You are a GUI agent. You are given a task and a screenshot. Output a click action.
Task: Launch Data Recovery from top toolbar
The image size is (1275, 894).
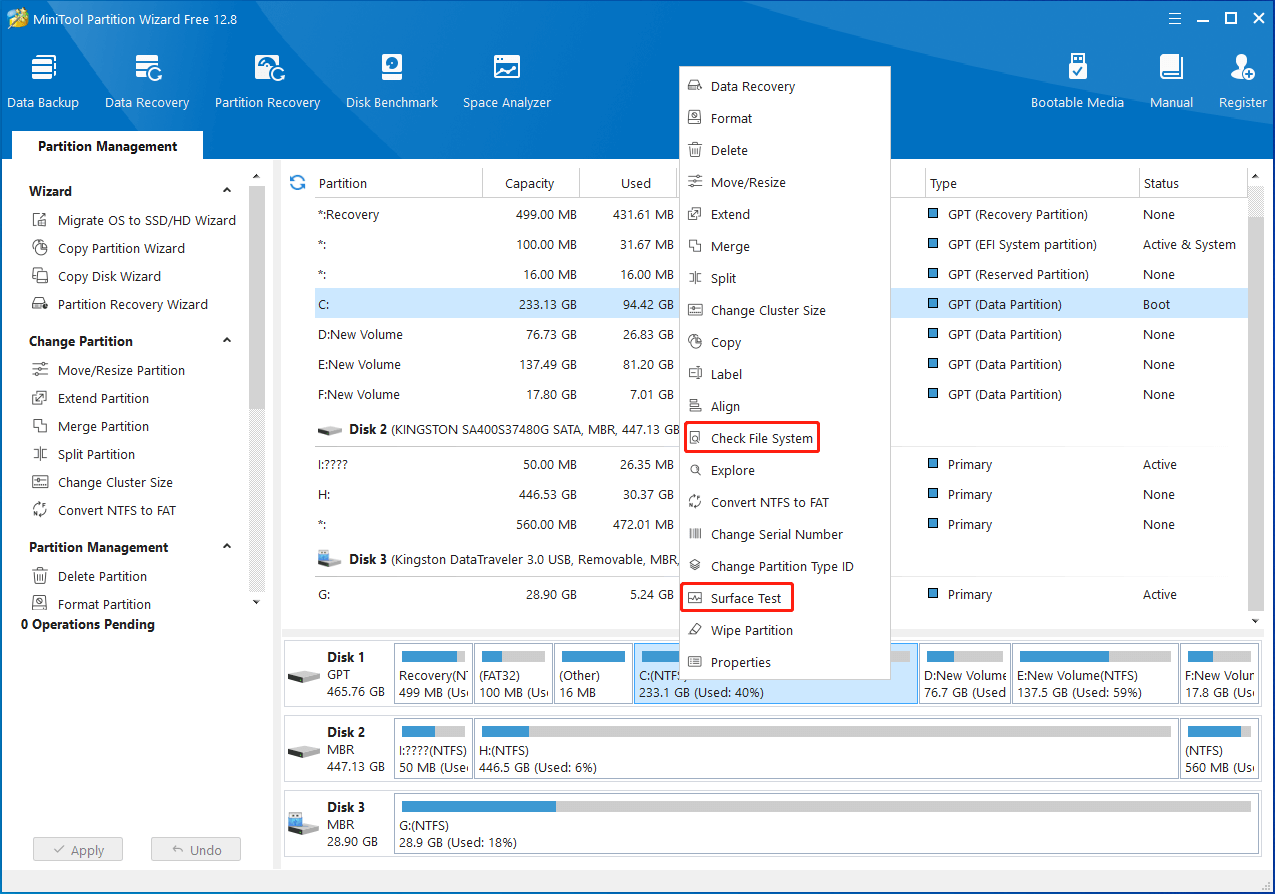pos(147,82)
